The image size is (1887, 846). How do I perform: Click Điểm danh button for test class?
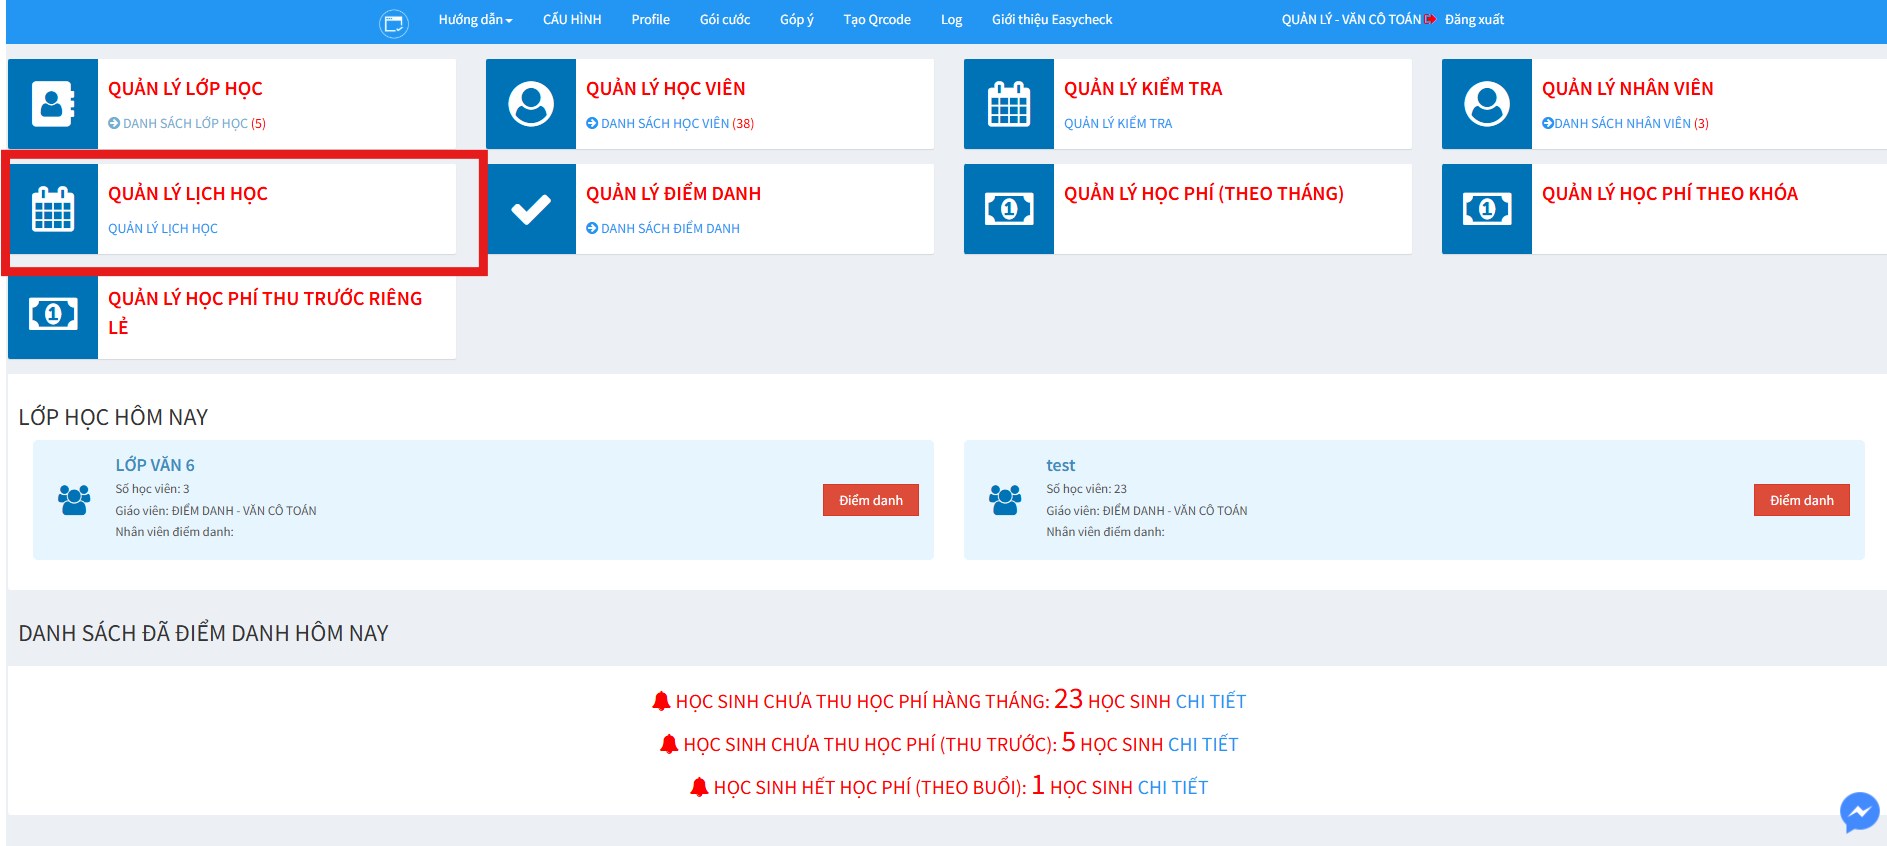[1801, 500]
